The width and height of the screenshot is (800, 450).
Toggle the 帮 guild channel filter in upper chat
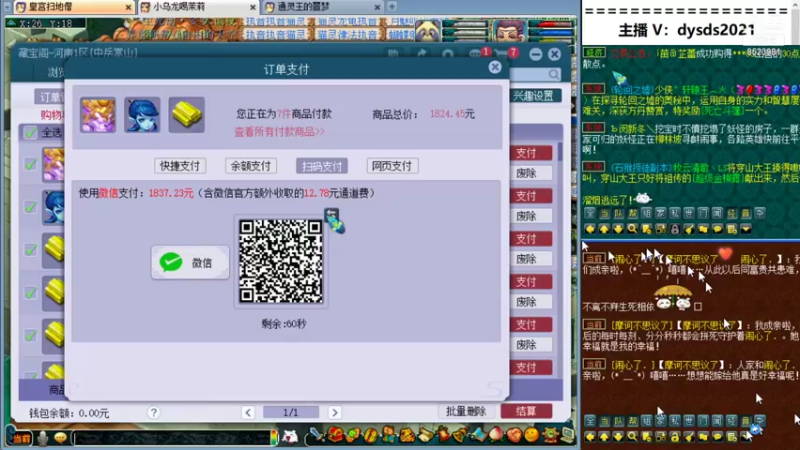click(633, 213)
